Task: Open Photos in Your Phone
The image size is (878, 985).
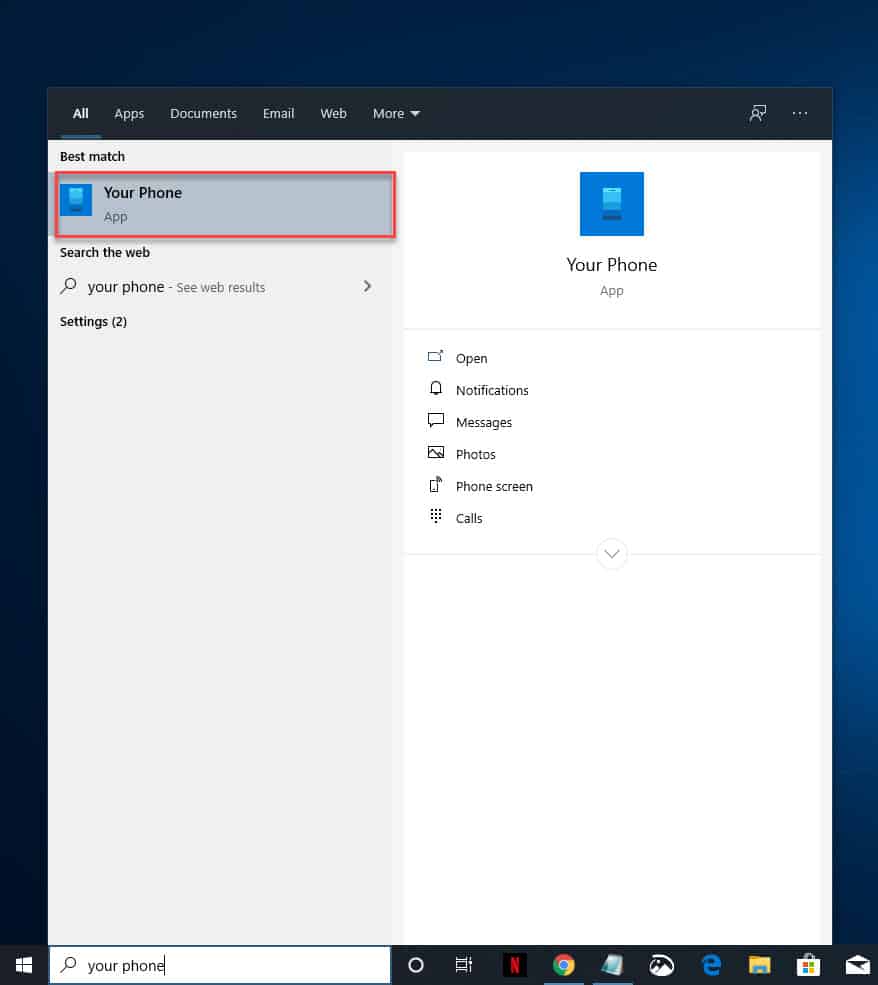Action: (475, 454)
